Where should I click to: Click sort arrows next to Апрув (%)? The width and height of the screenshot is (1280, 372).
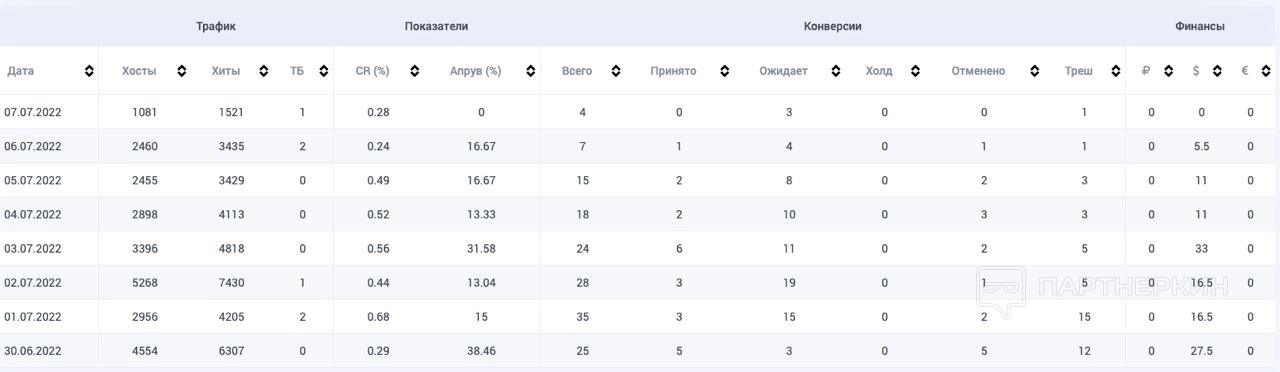(x=525, y=71)
